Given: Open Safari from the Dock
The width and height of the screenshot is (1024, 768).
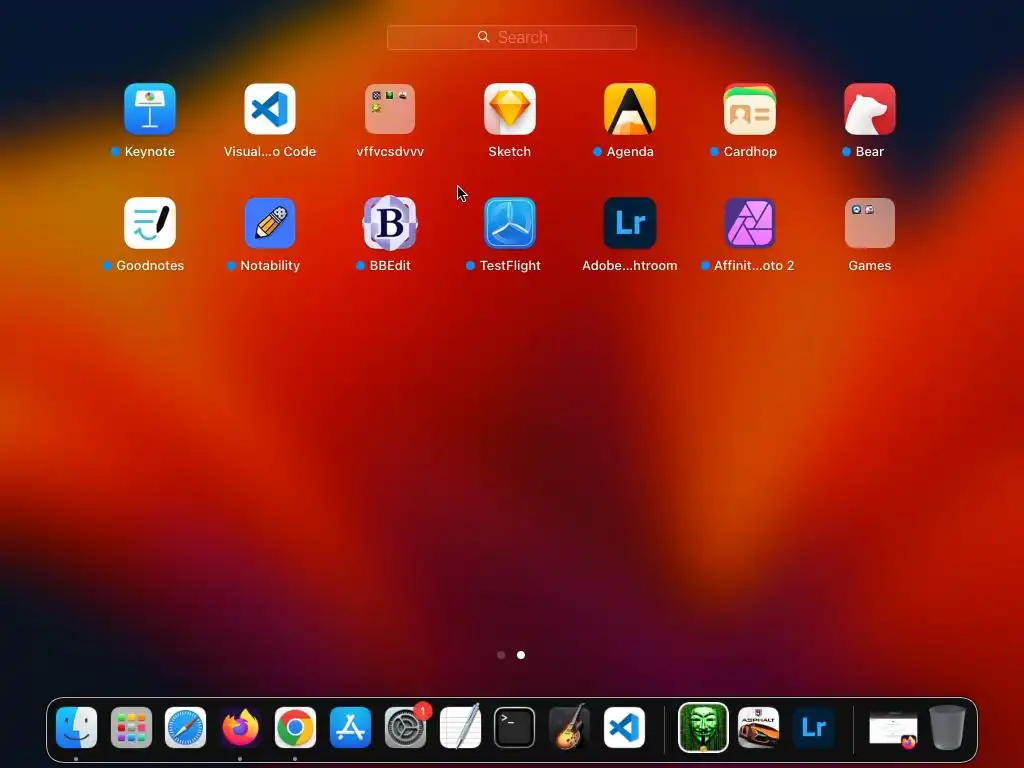Looking at the screenshot, I should [185, 728].
